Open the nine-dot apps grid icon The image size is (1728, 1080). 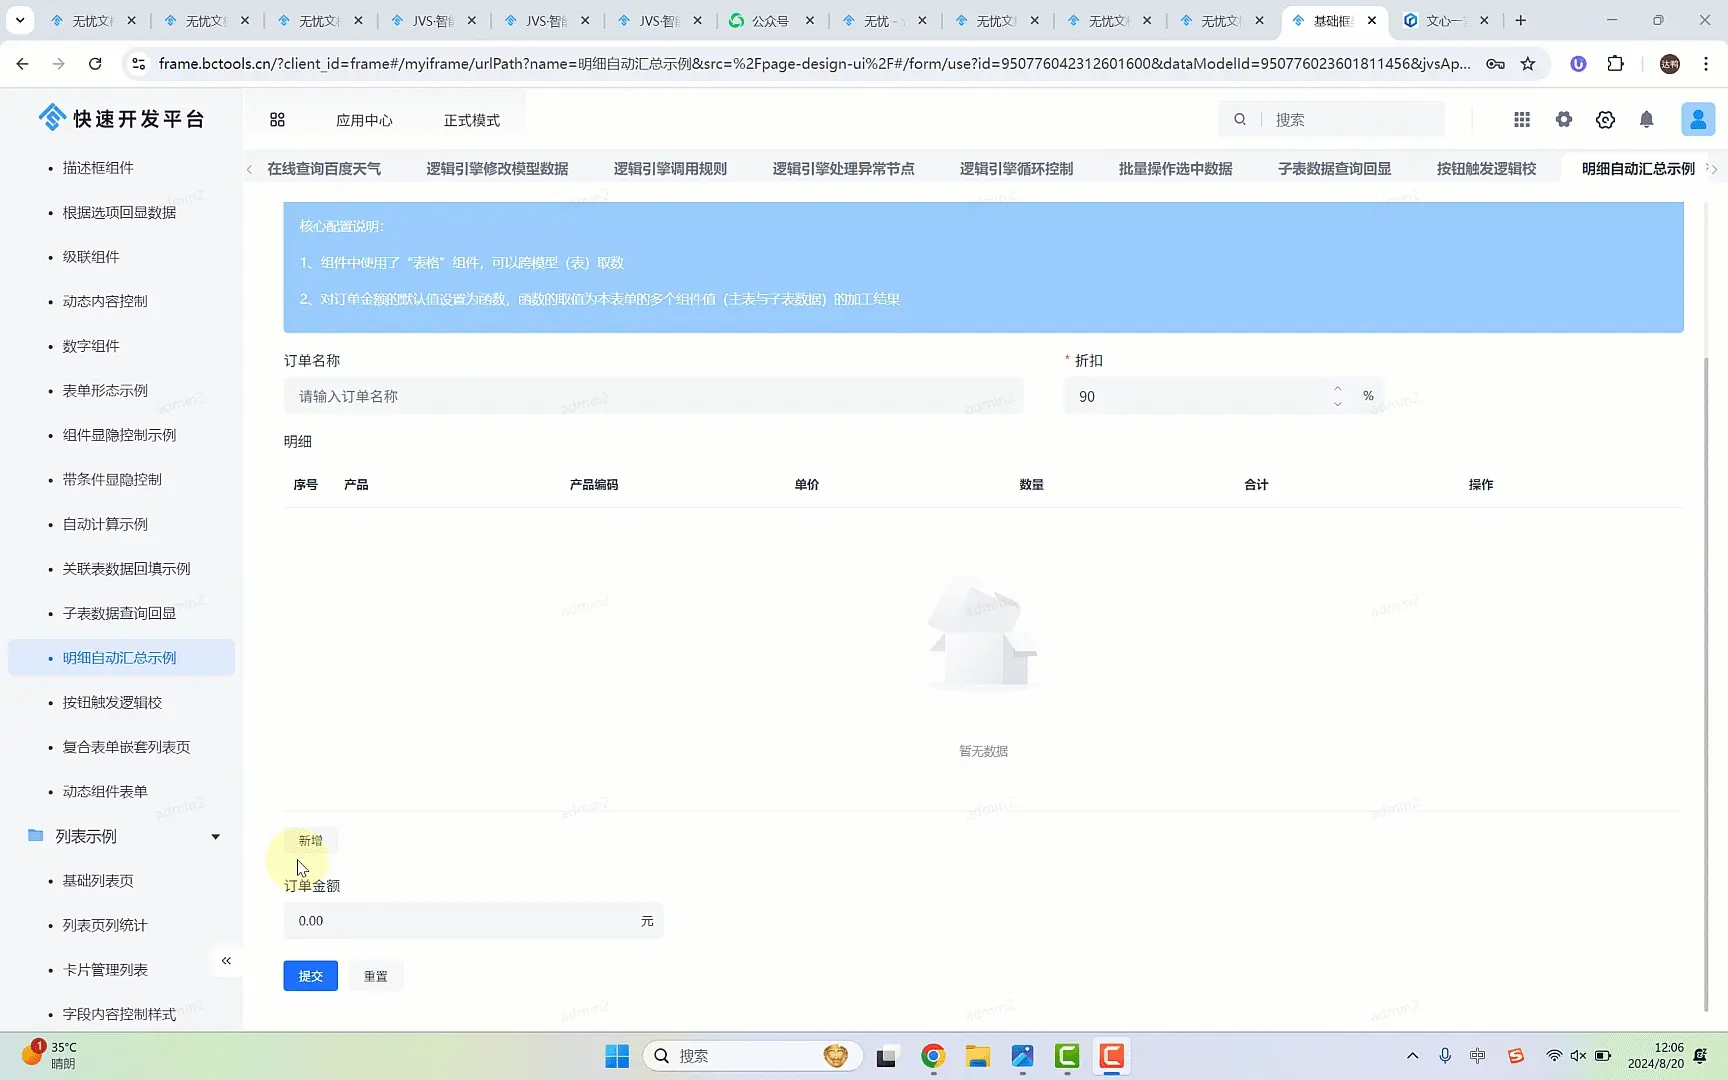tap(1522, 120)
